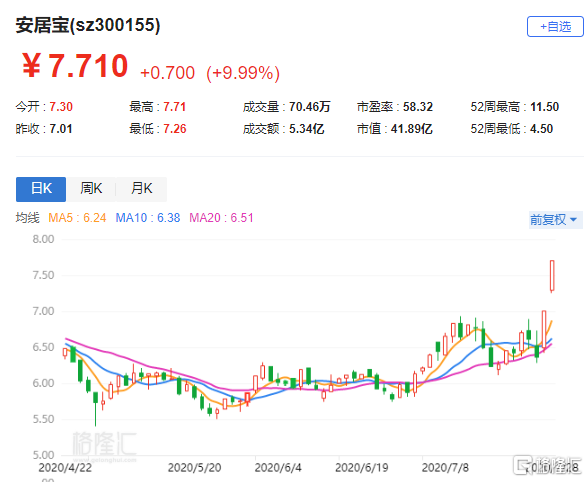Click the 今开 opening price 7.30
The height and width of the screenshot is (482, 588).
(61, 107)
